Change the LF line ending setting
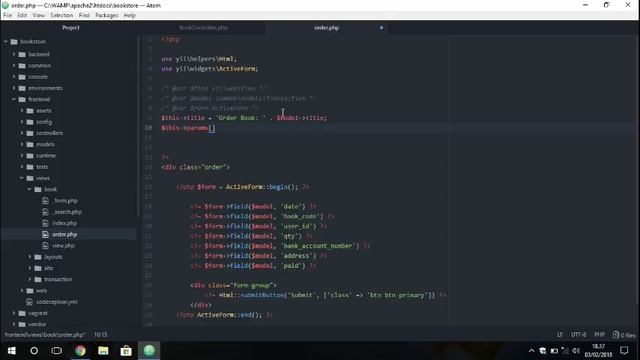This screenshot has width=640, height=360. point(560,335)
